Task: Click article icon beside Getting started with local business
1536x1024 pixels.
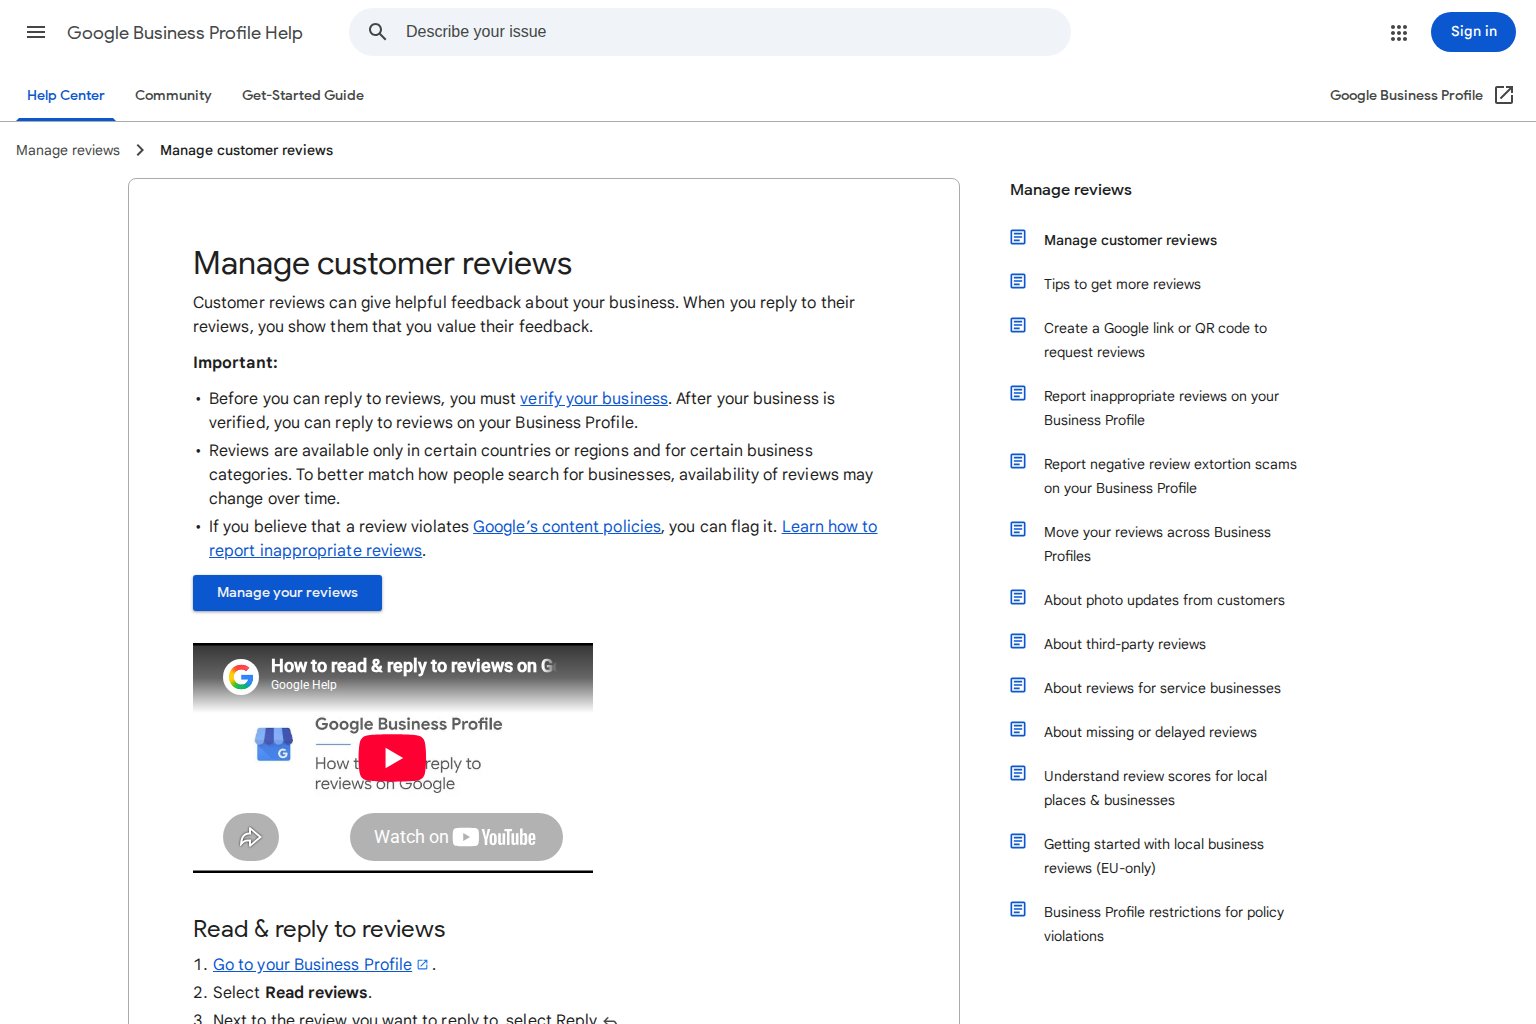Action: 1018,841
